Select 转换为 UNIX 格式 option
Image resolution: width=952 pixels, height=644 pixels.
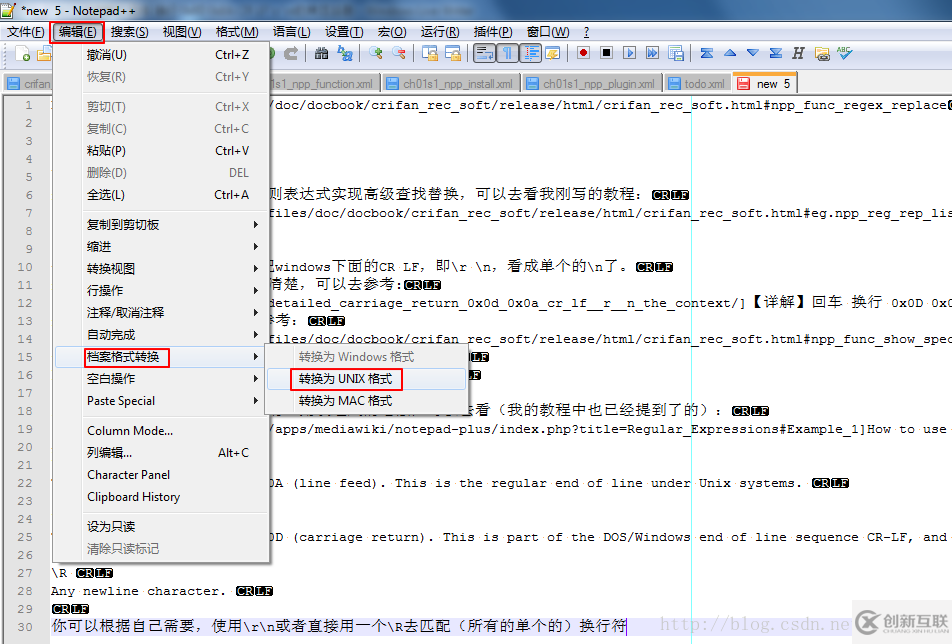366,379
